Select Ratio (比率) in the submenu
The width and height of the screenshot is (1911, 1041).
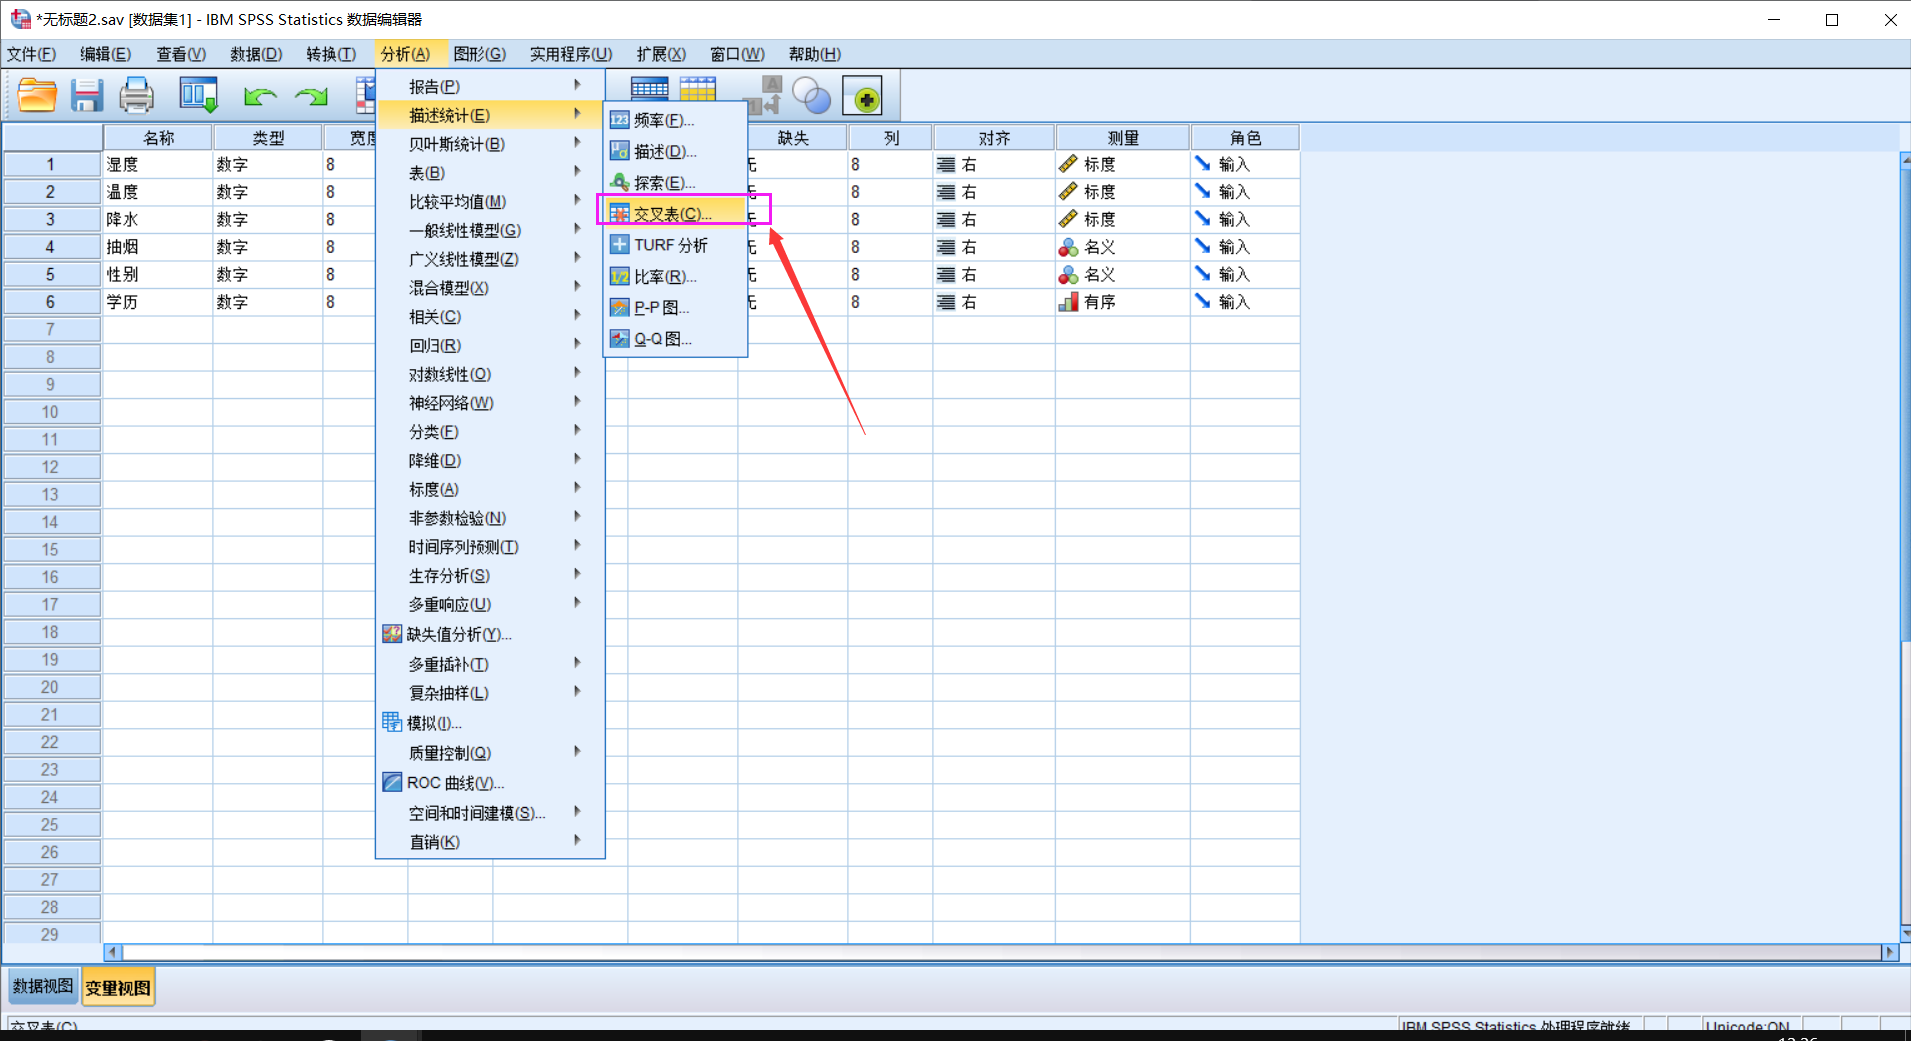pos(675,277)
